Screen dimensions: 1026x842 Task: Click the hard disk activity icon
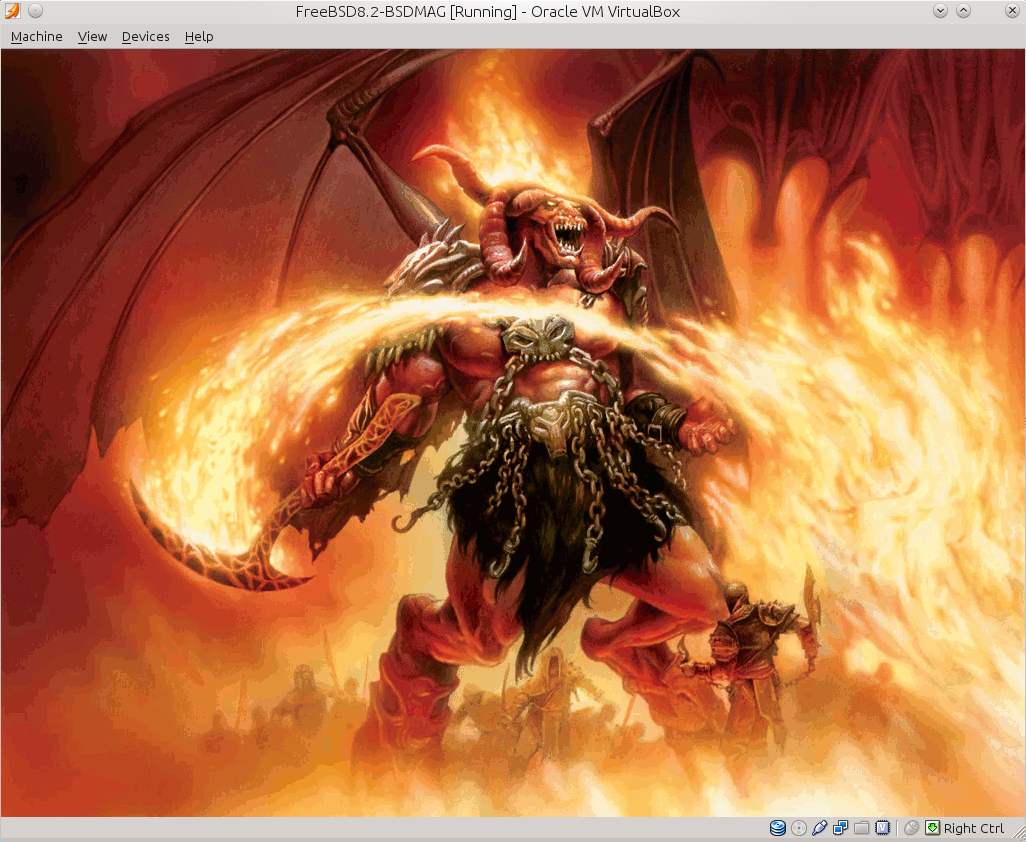pos(777,828)
